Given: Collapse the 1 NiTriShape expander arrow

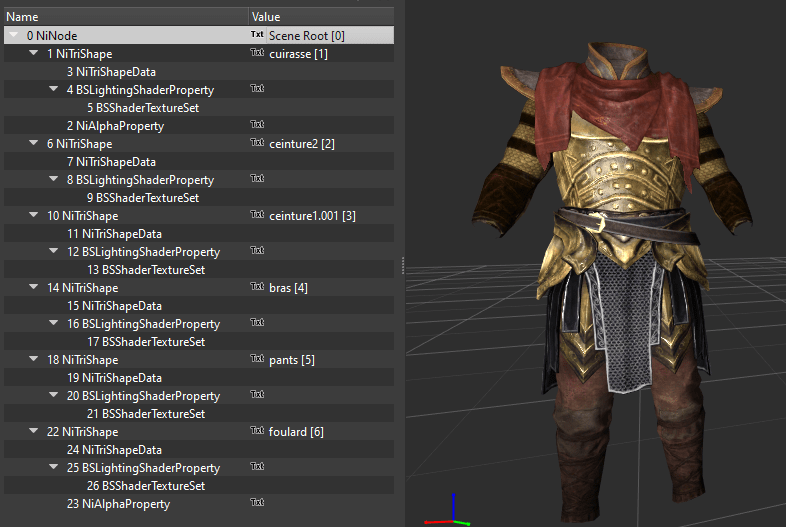Looking at the screenshot, I should (x=34, y=53).
